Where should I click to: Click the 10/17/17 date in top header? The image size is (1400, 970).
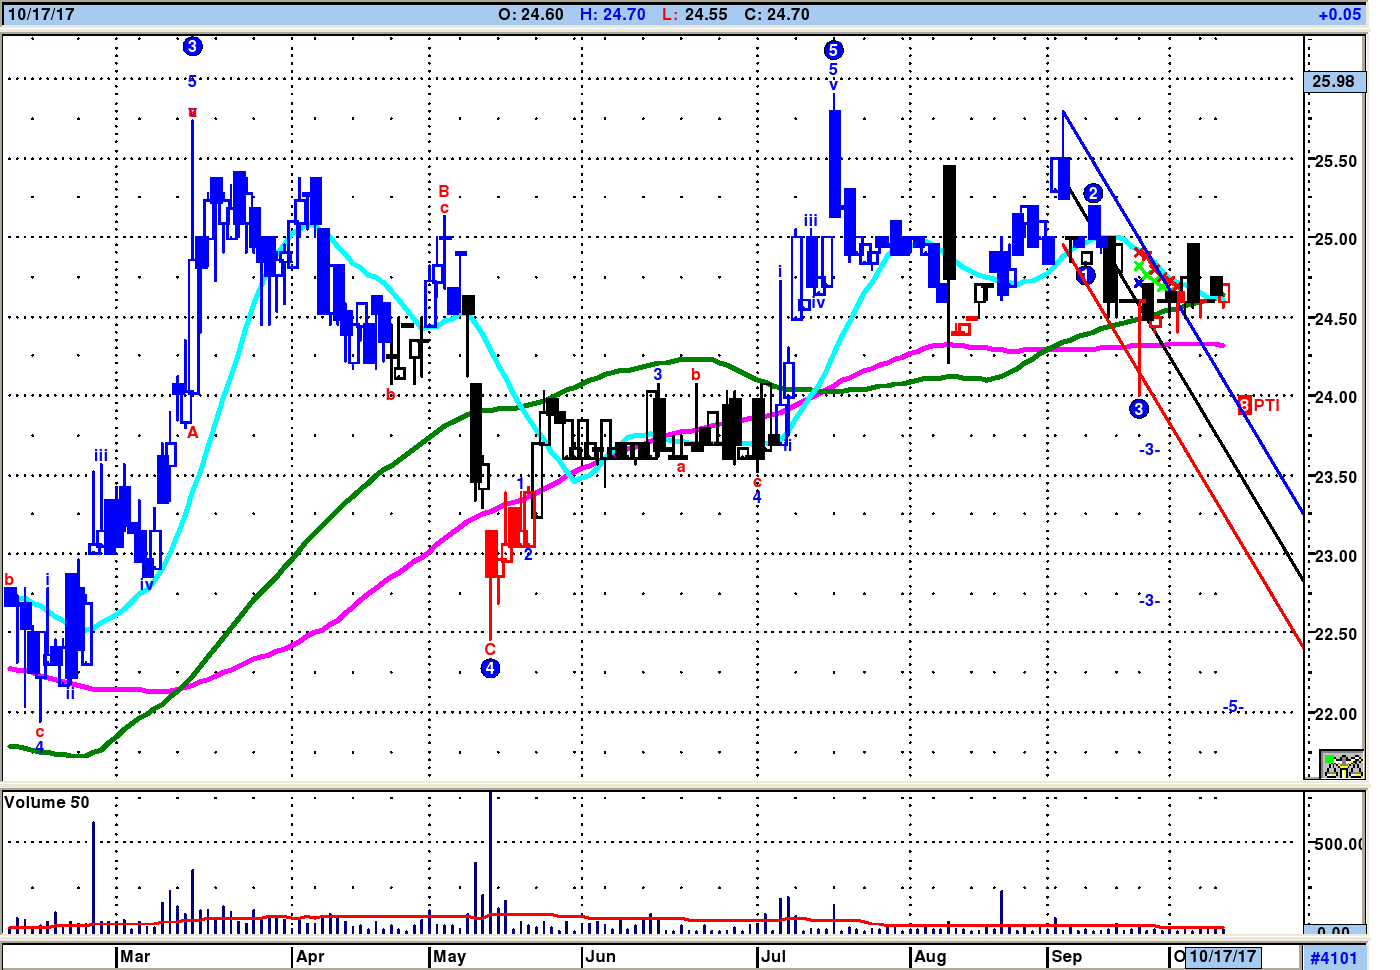(x=40, y=14)
